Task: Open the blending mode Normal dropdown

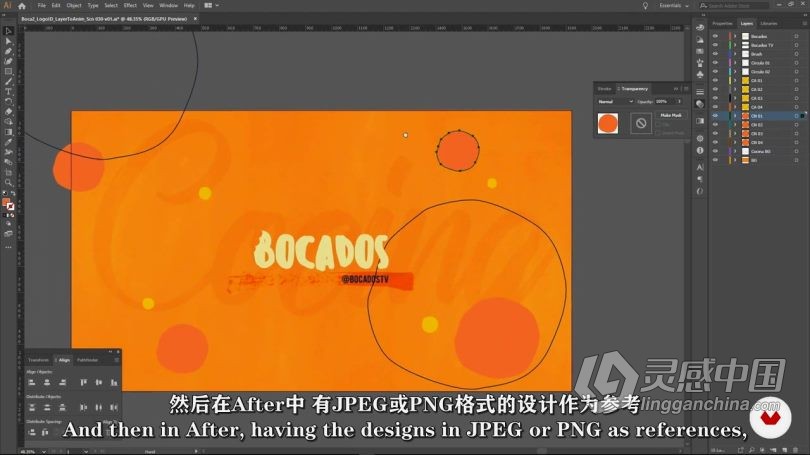Action: (x=615, y=102)
